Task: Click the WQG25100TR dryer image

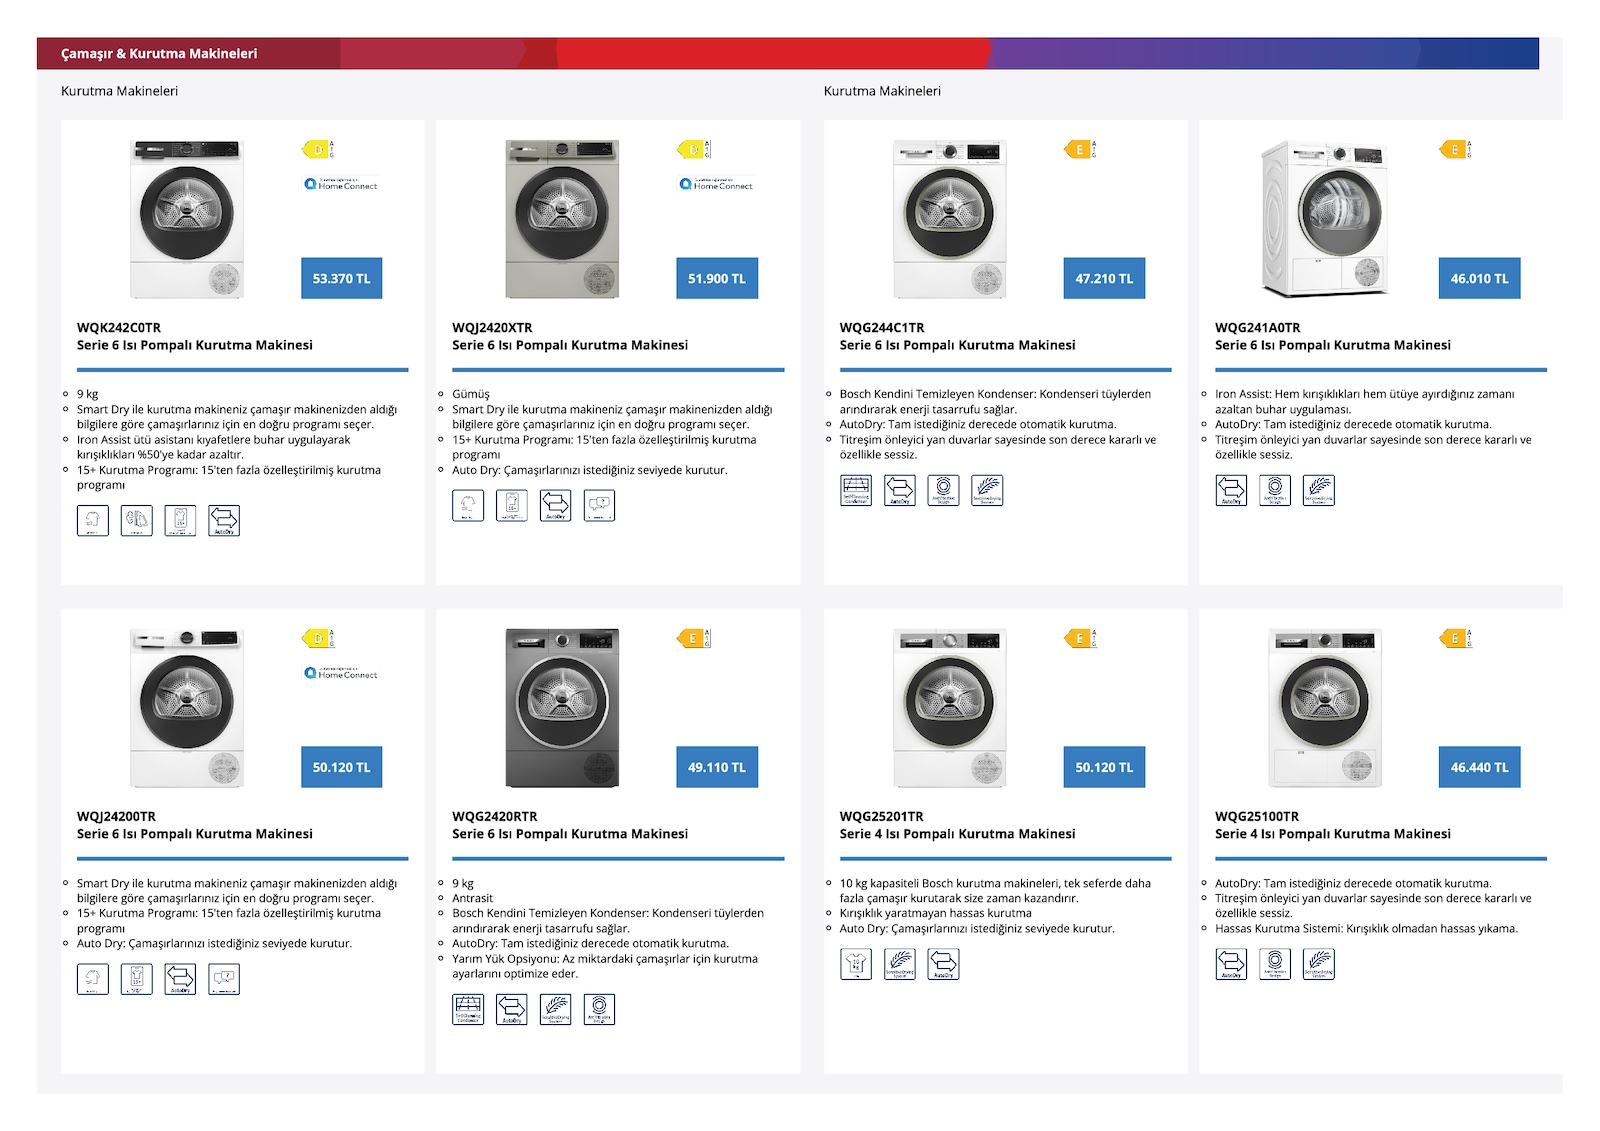Action: (x=1325, y=708)
